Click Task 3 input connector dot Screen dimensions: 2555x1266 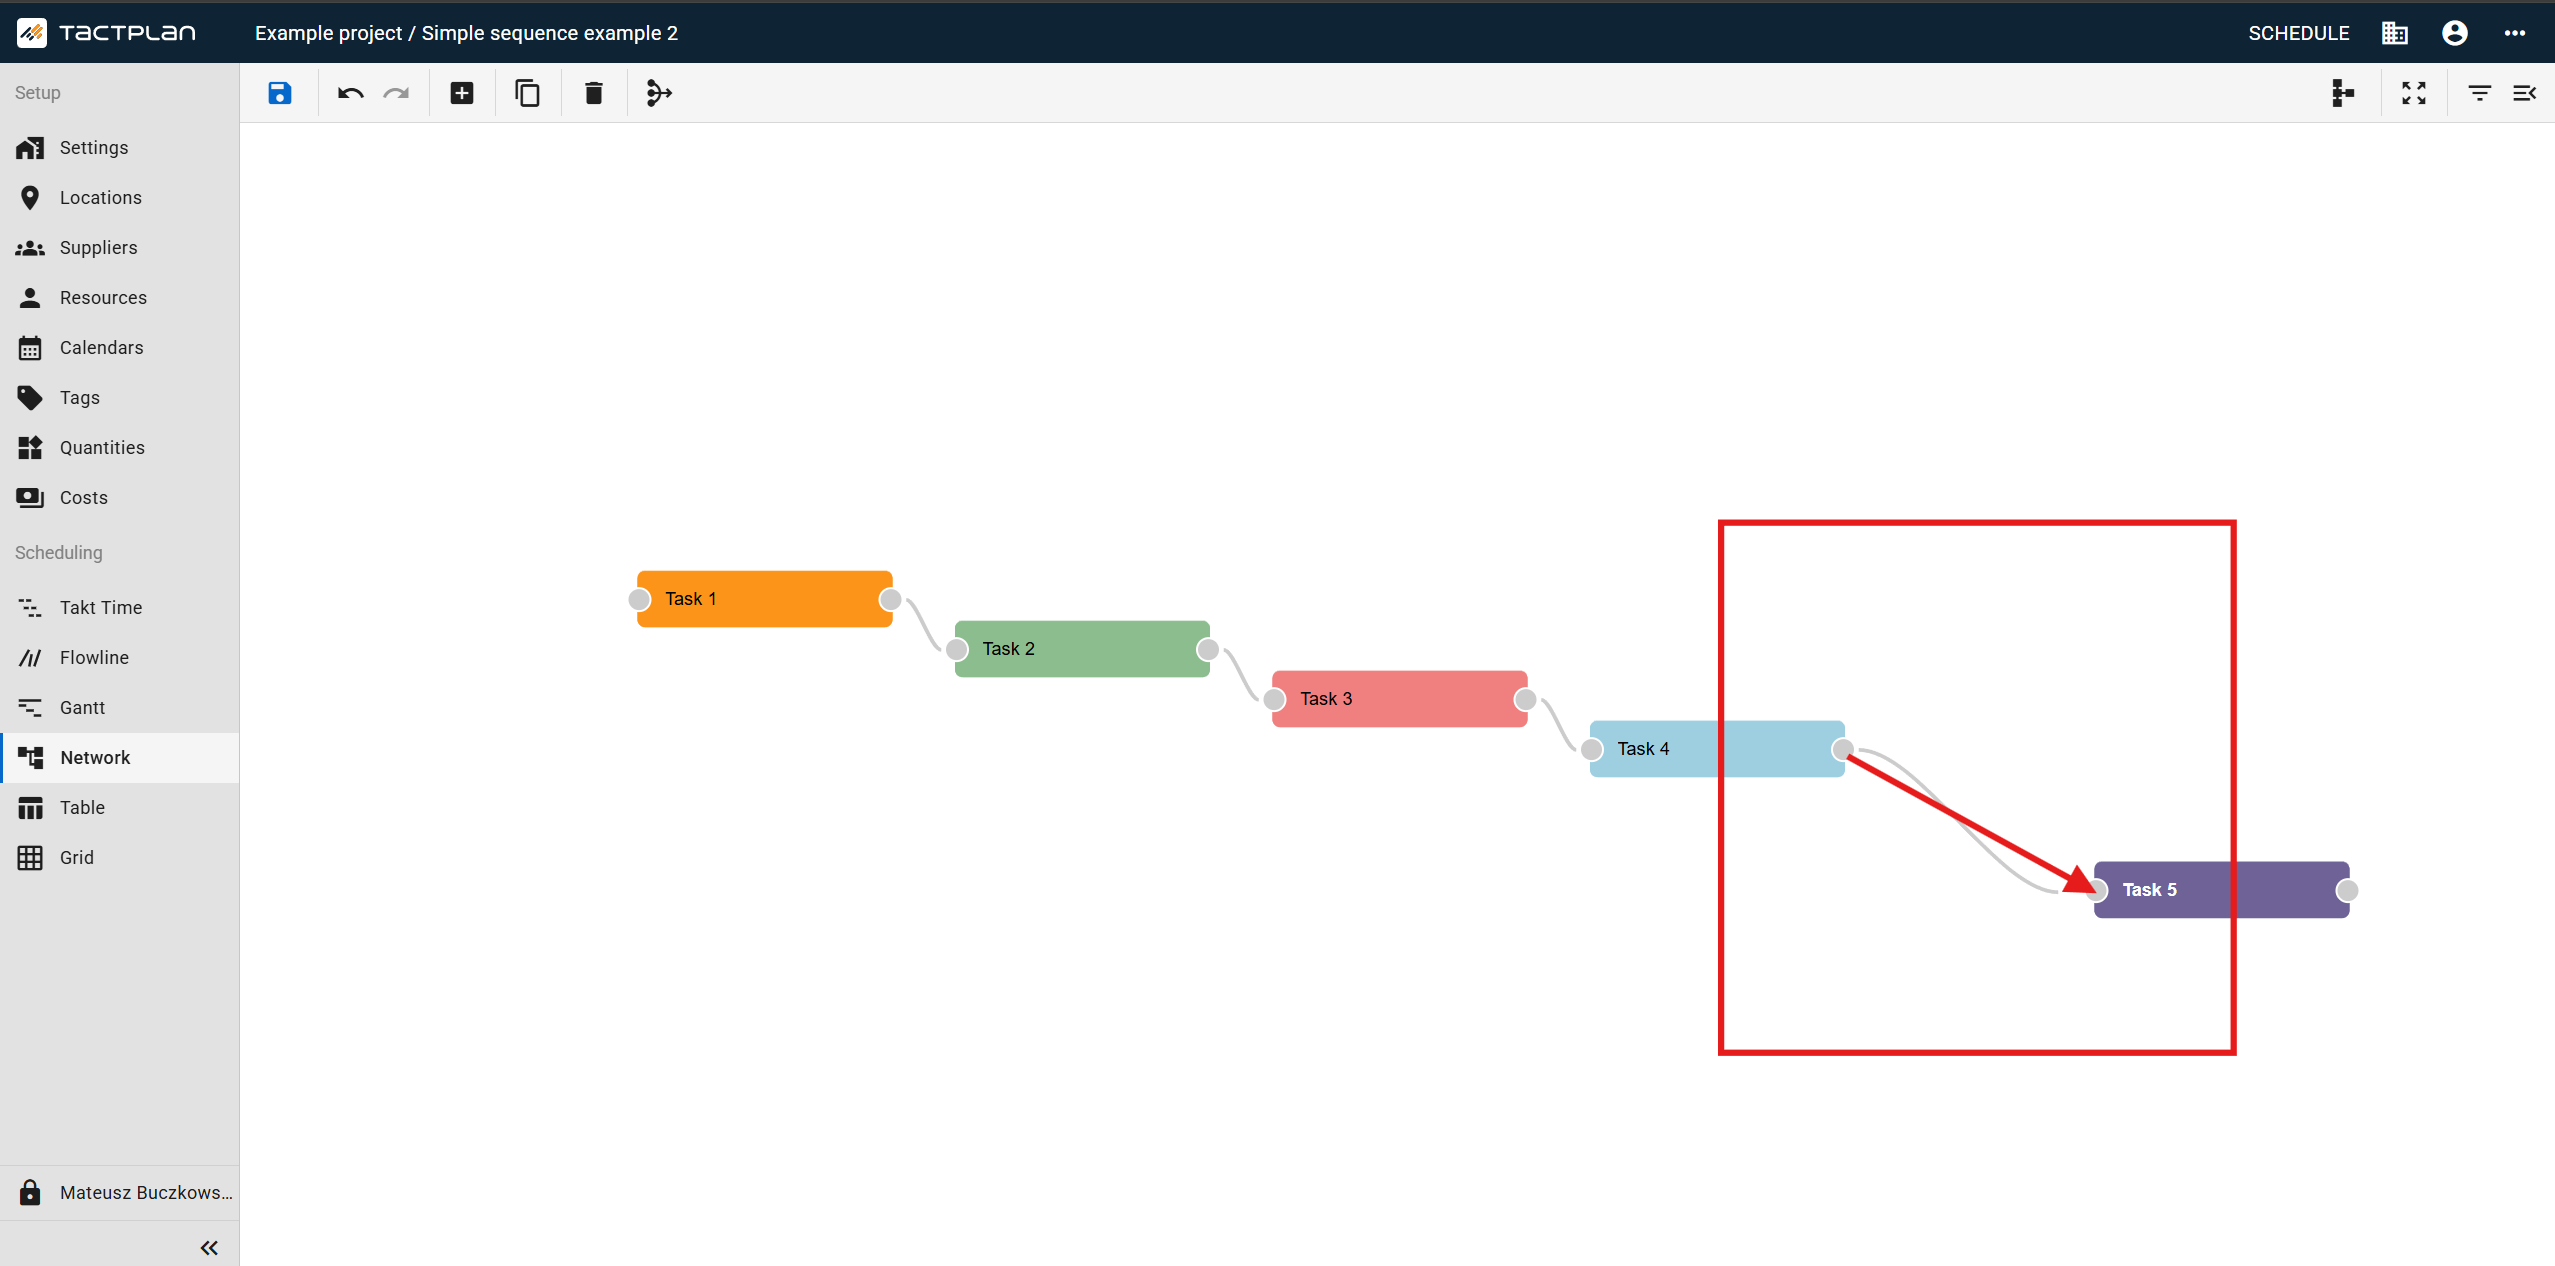[1274, 699]
